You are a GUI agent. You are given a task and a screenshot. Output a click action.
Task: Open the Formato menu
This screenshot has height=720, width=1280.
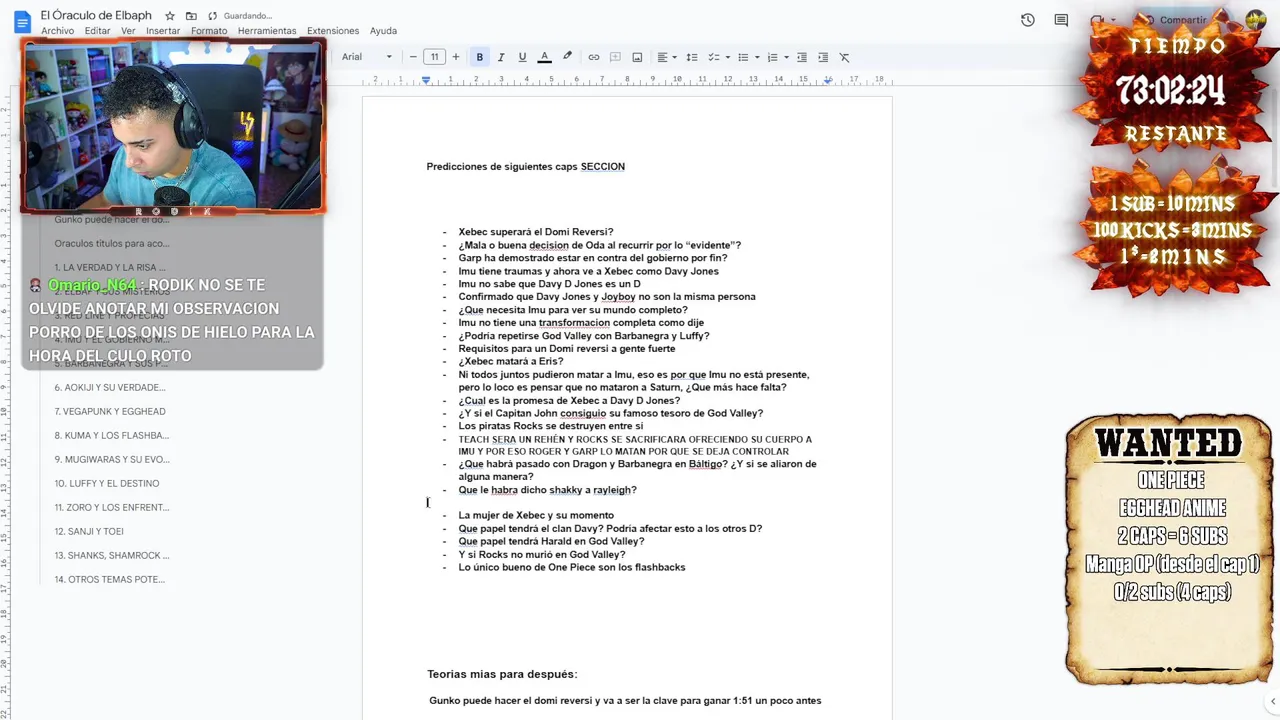coord(209,31)
